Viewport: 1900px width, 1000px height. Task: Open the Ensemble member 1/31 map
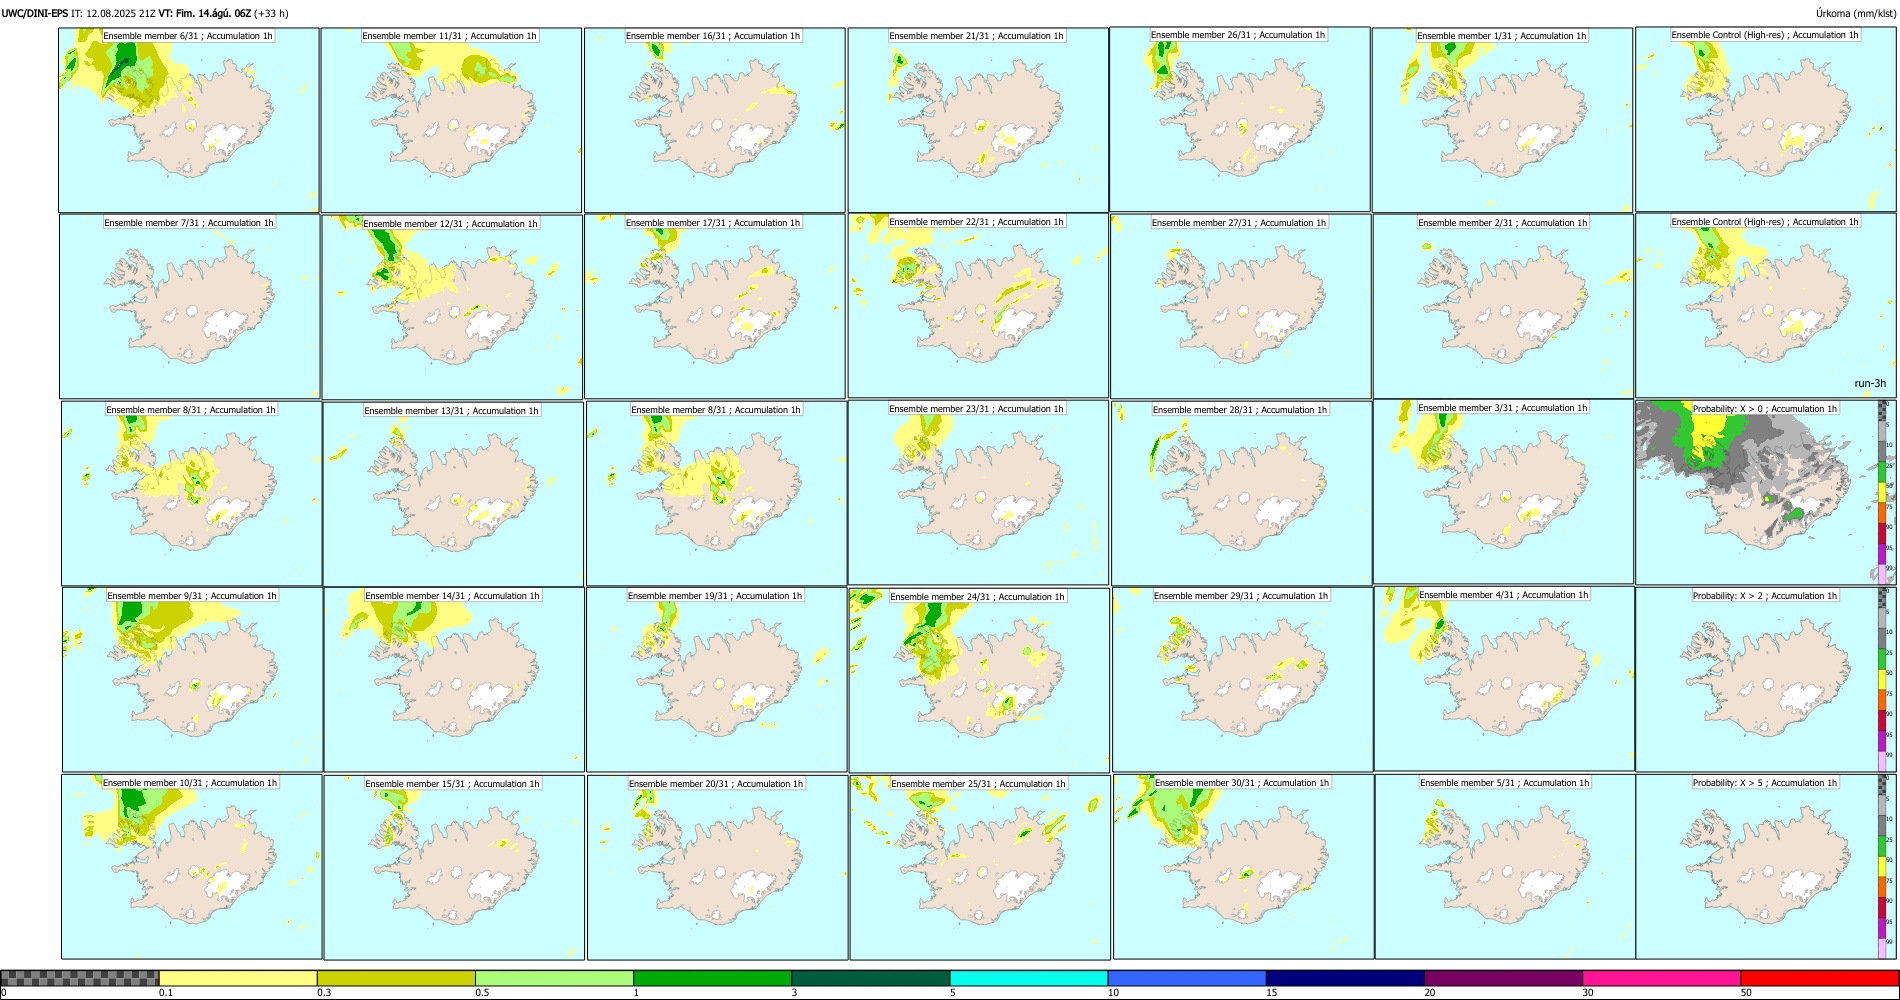coord(1502,120)
